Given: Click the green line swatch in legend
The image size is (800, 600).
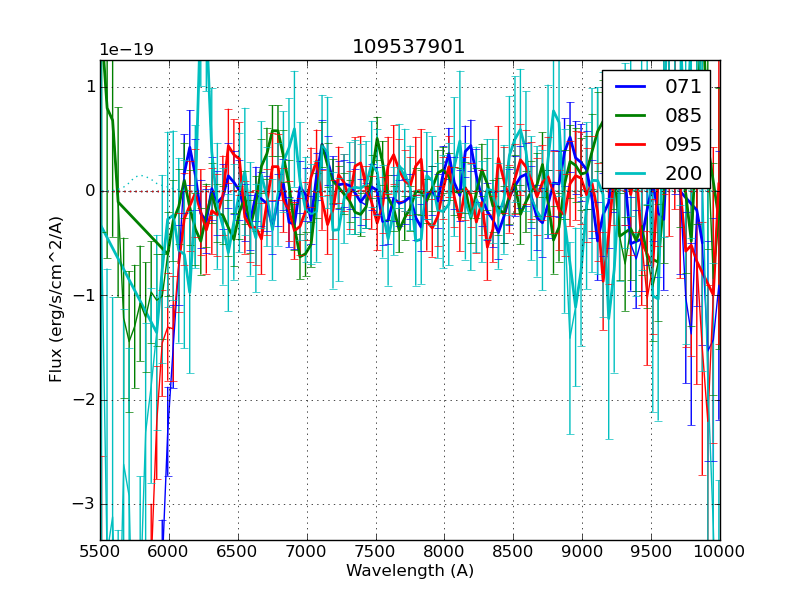Looking at the screenshot, I should point(632,116).
